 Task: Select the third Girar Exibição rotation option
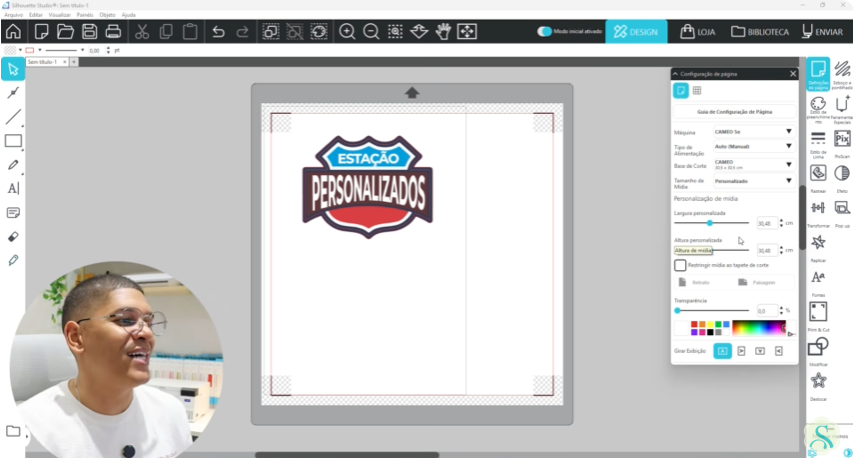(760, 351)
